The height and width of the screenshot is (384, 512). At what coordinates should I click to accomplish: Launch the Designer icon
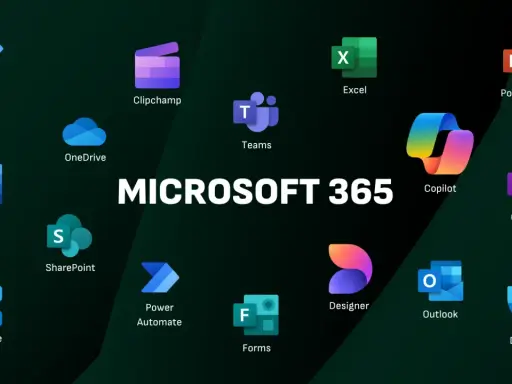click(x=350, y=269)
